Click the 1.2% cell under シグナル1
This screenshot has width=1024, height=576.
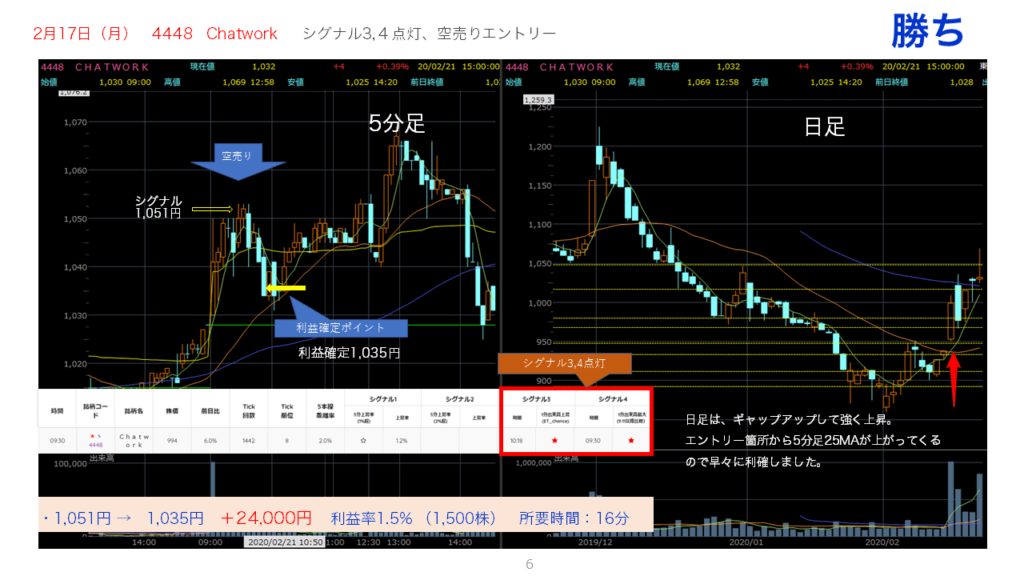[x=402, y=441]
